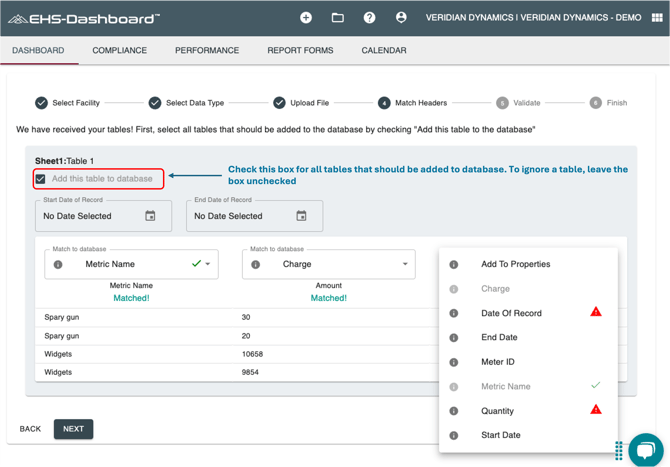Open the apps grid icon
This screenshot has height=467, width=670.
656,18
